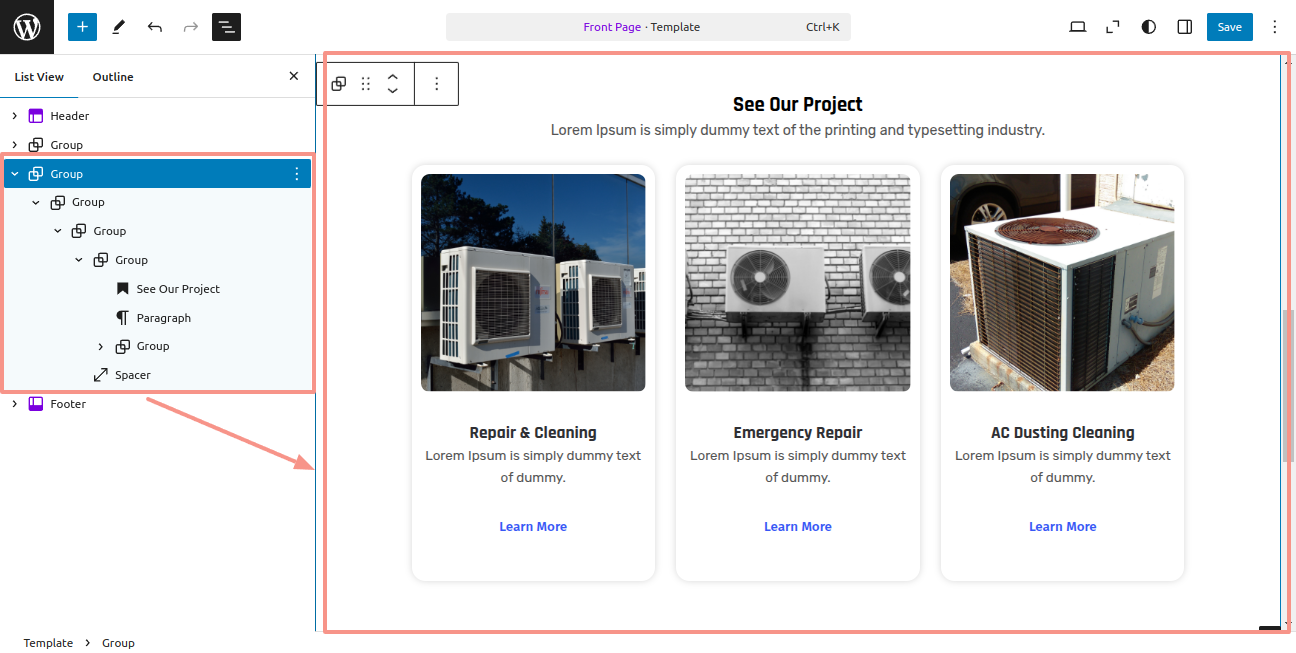
Task: Select the Spacer resize icon in list
Action: [x=101, y=375]
